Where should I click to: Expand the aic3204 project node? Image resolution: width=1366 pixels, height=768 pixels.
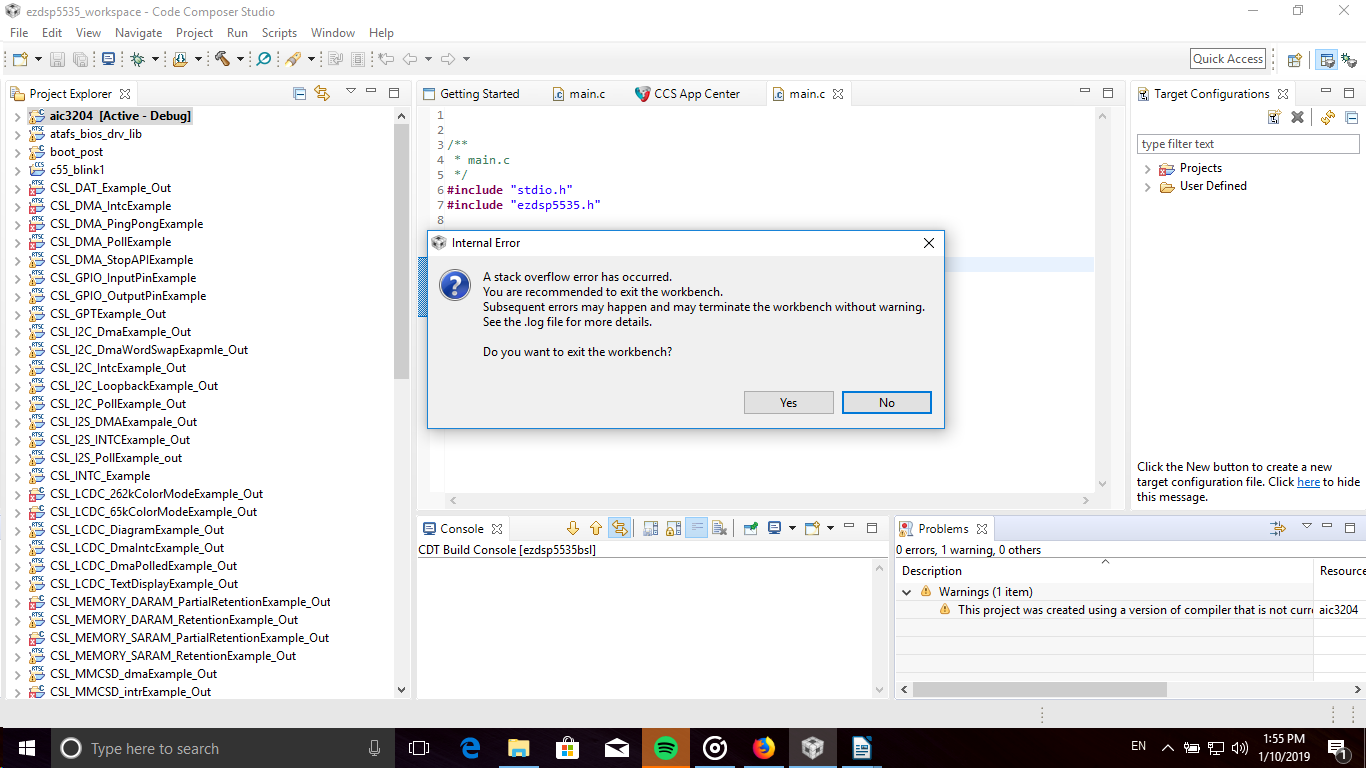point(17,116)
